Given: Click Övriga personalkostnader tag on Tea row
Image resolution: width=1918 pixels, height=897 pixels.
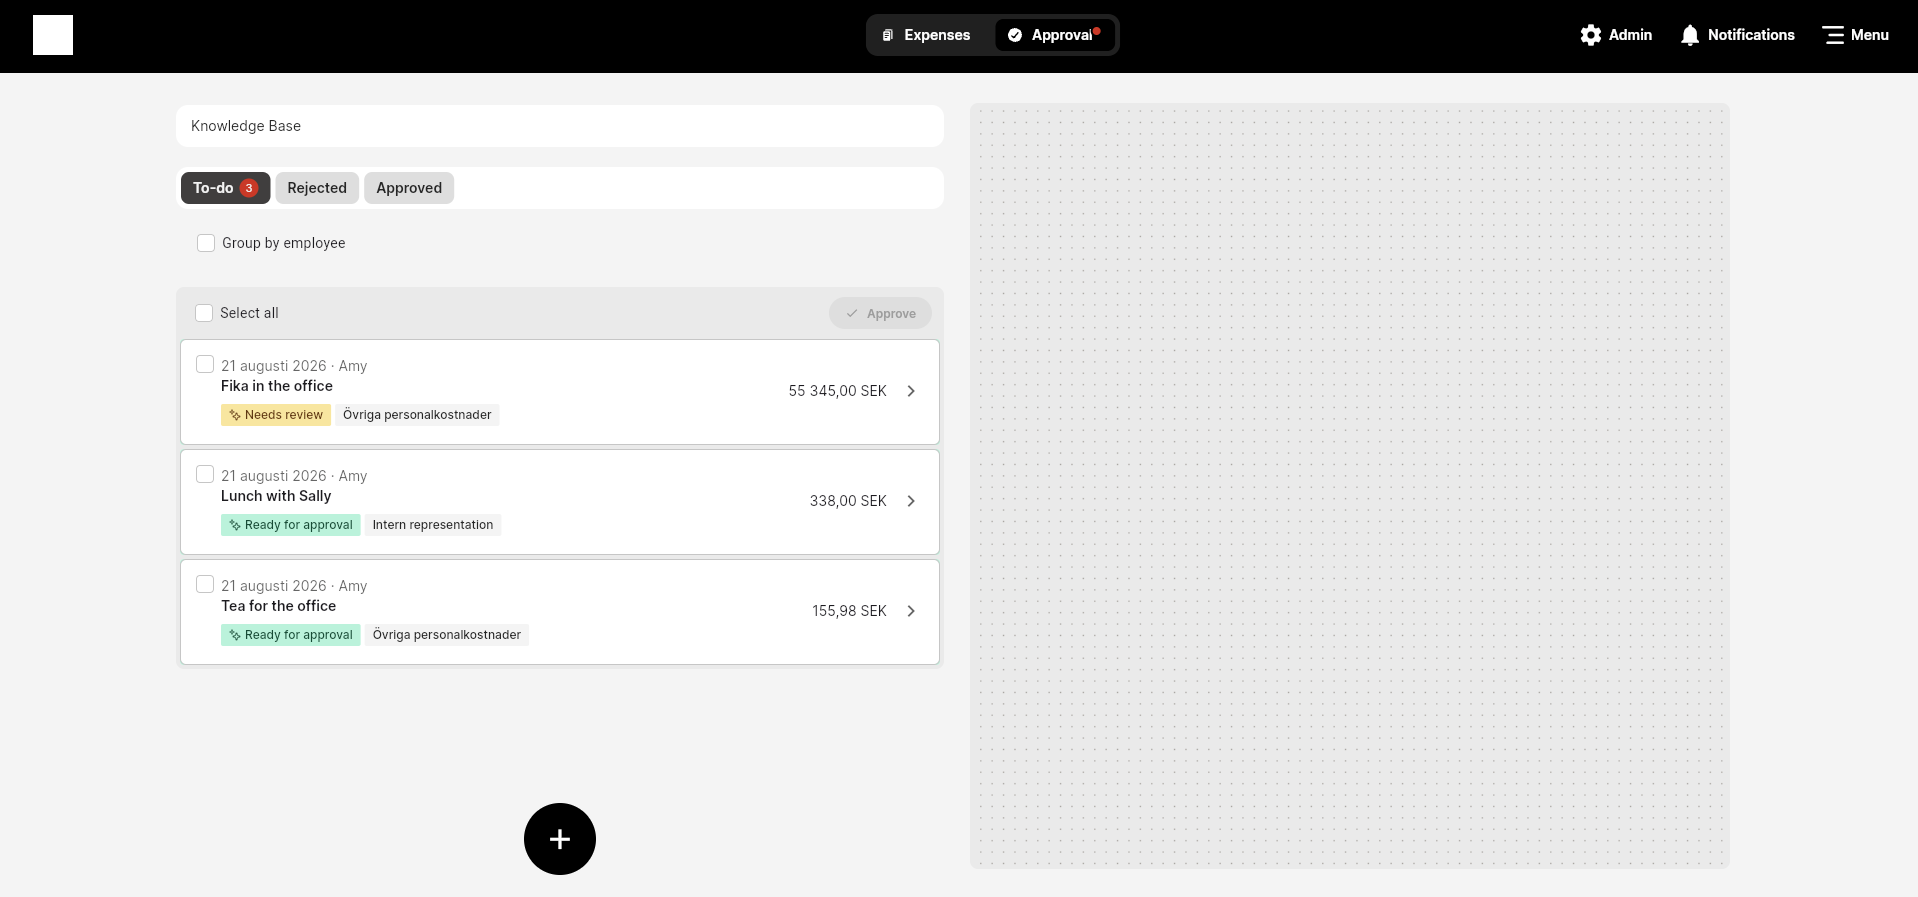Looking at the screenshot, I should (x=447, y=635).
